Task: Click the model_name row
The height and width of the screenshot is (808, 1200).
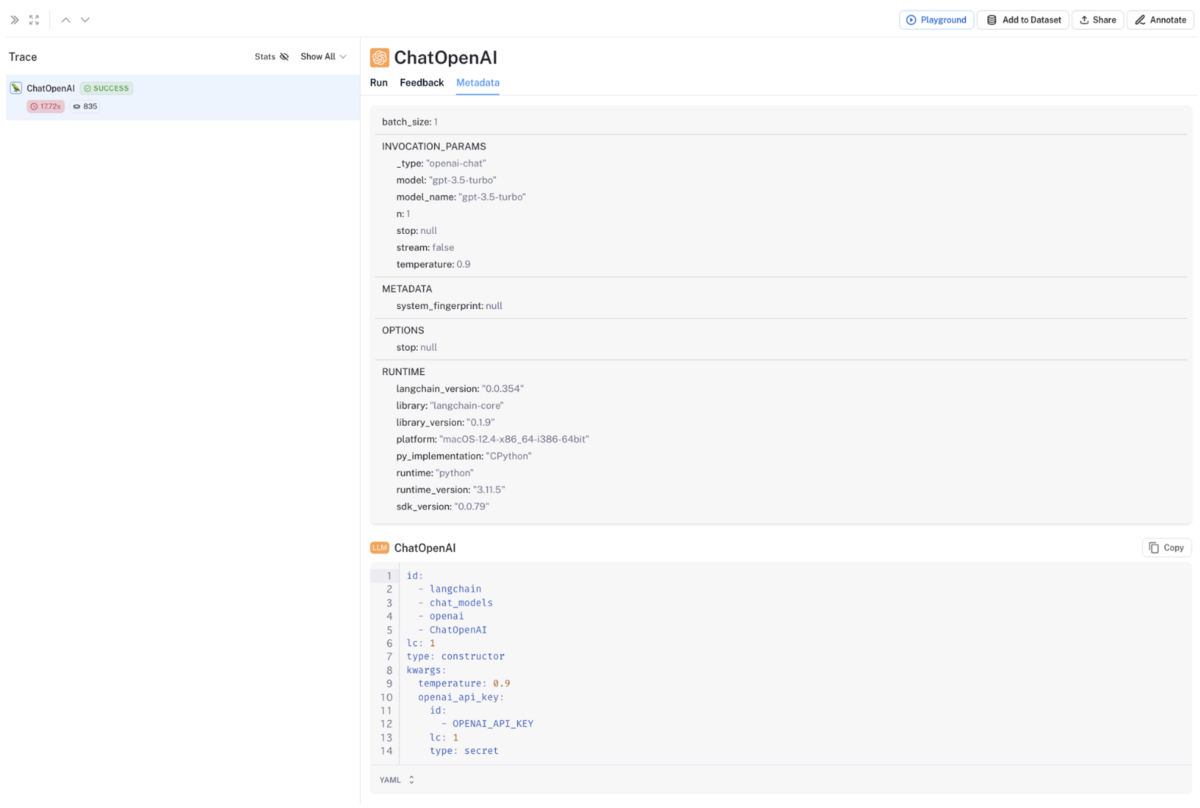Action: 461,197
